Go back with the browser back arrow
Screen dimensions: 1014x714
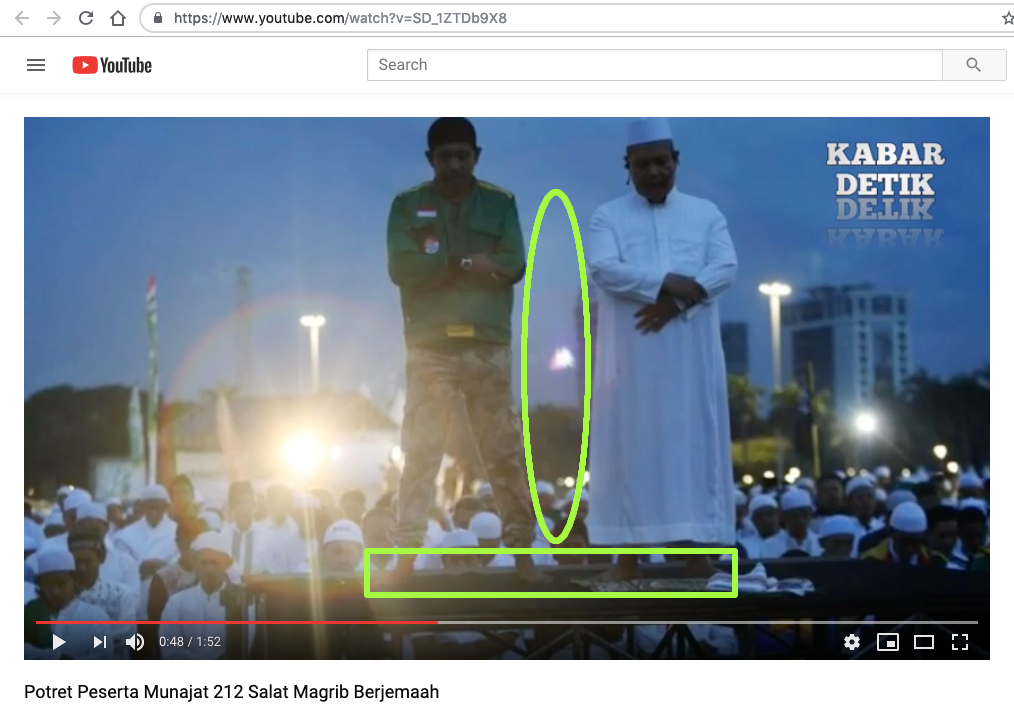22,18
